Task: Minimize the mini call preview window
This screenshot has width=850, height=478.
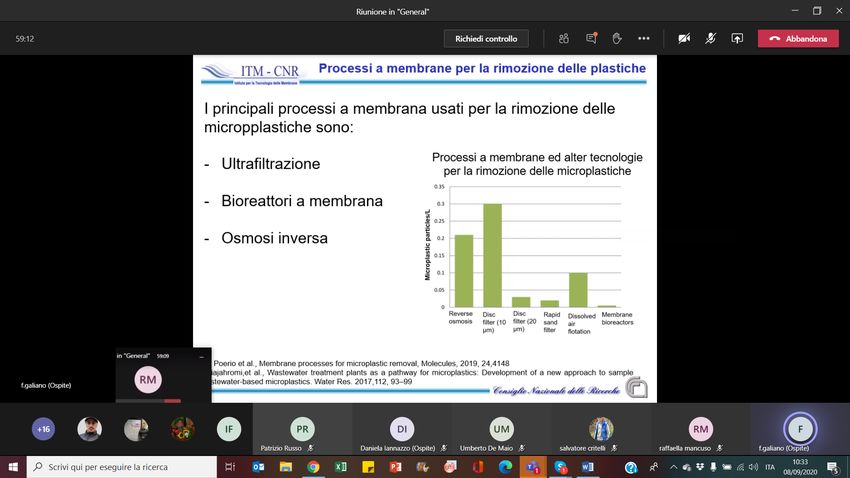Action: tap(202, 357)
